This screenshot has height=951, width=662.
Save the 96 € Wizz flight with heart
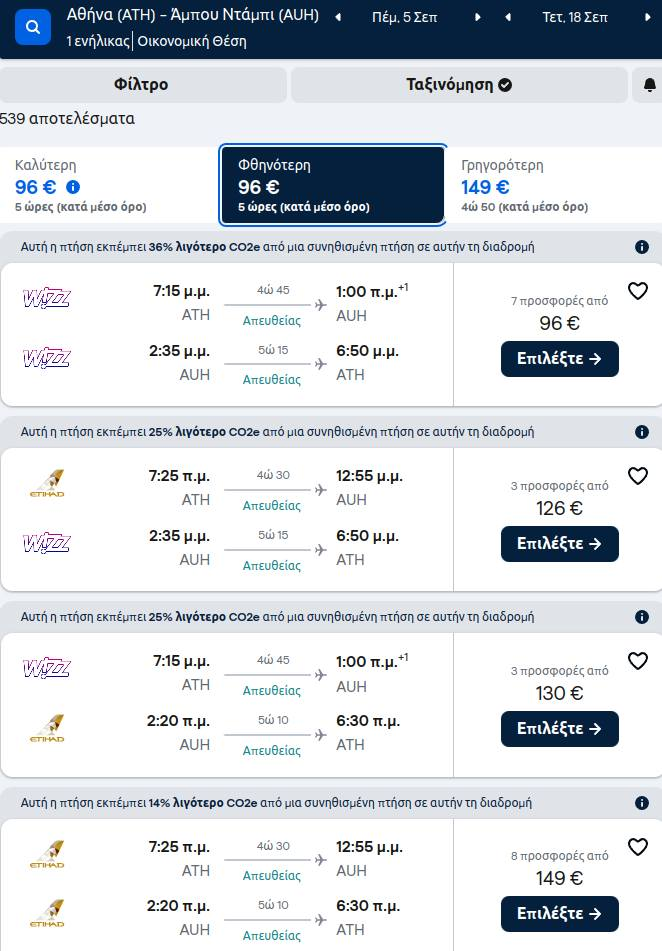(x=638, y=291)
